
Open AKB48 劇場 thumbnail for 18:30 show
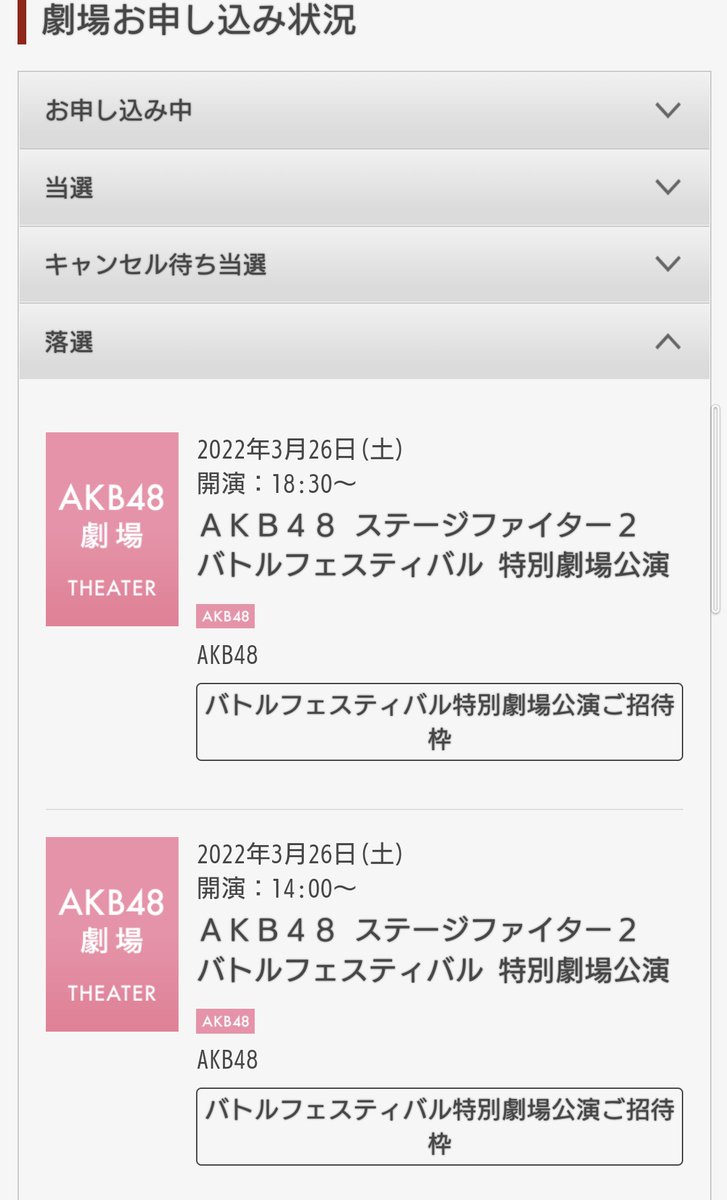coord(112,529)
